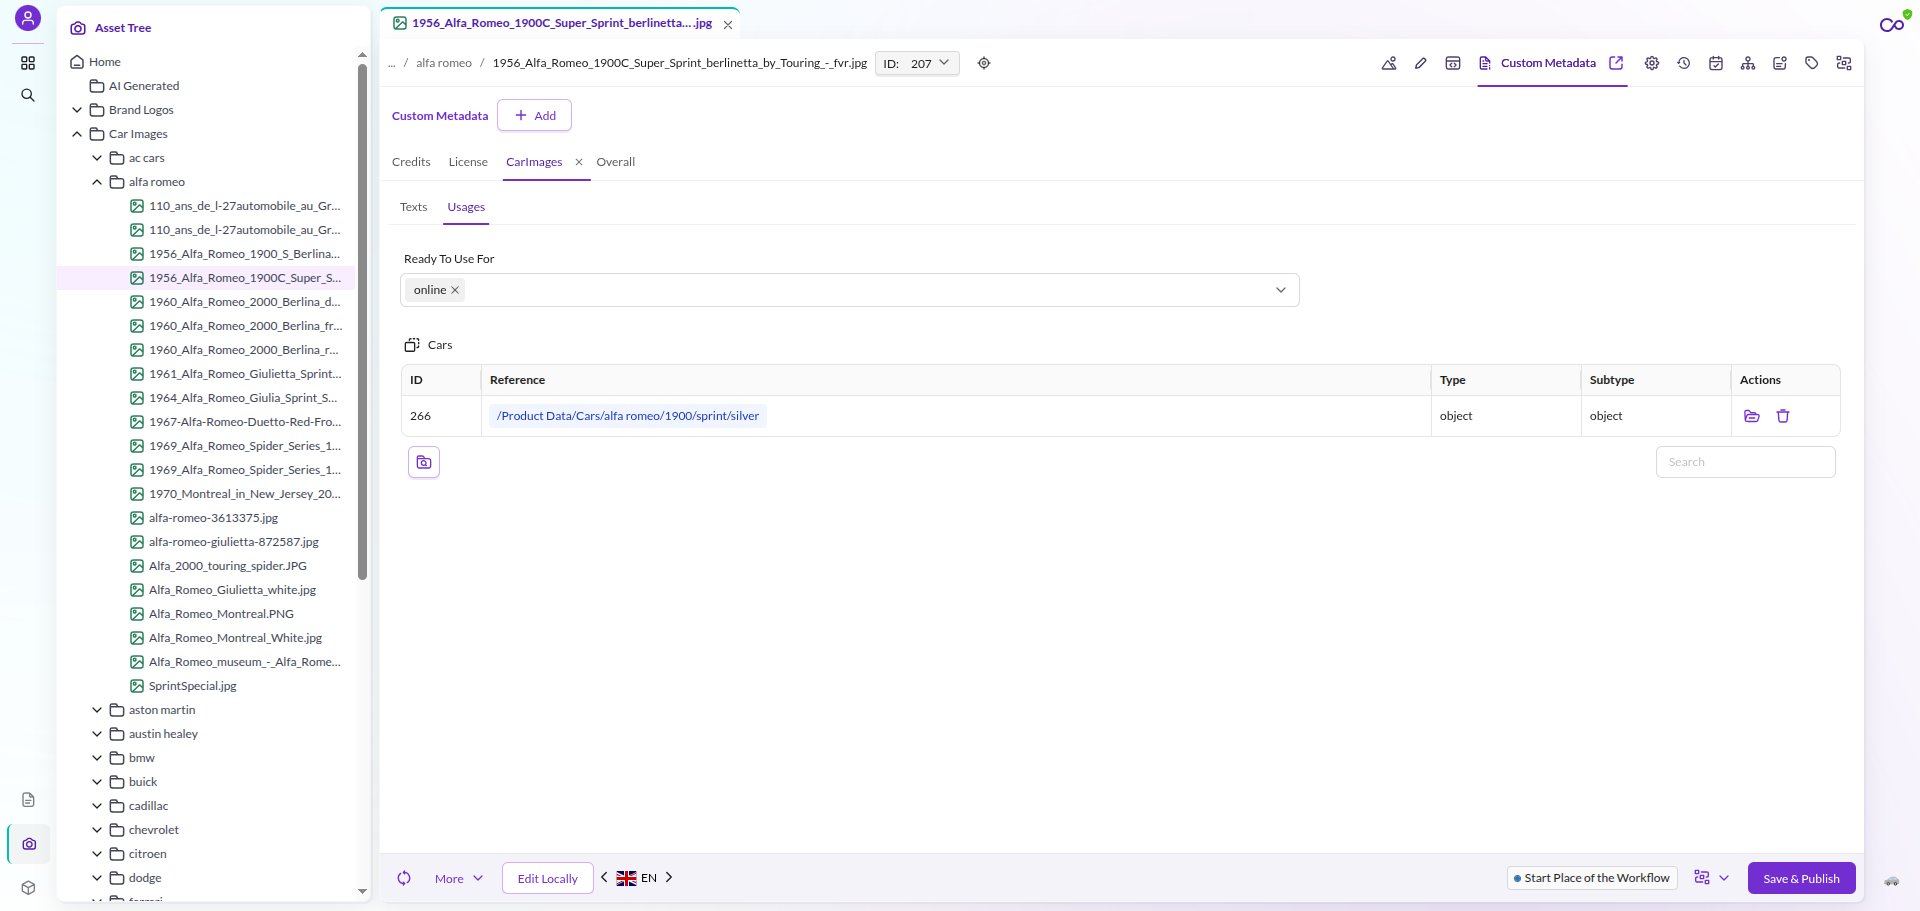Expand the Brand Logos folder

(77, 110)
